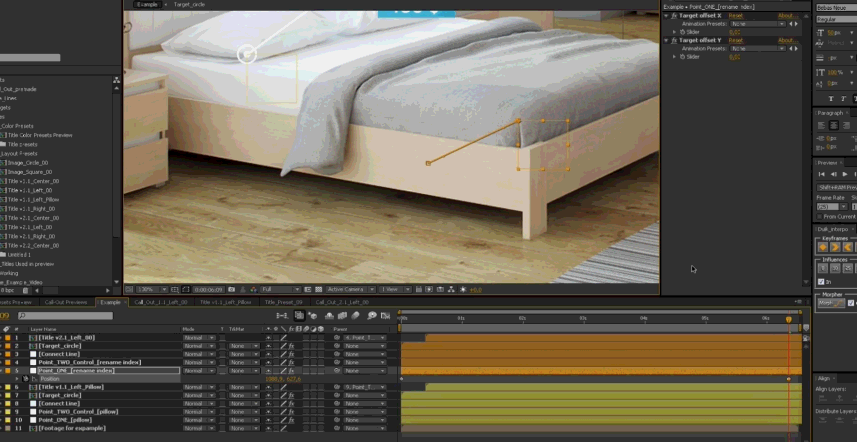Toggle the Position stopwatch on layer 5

tap(25, 379)
